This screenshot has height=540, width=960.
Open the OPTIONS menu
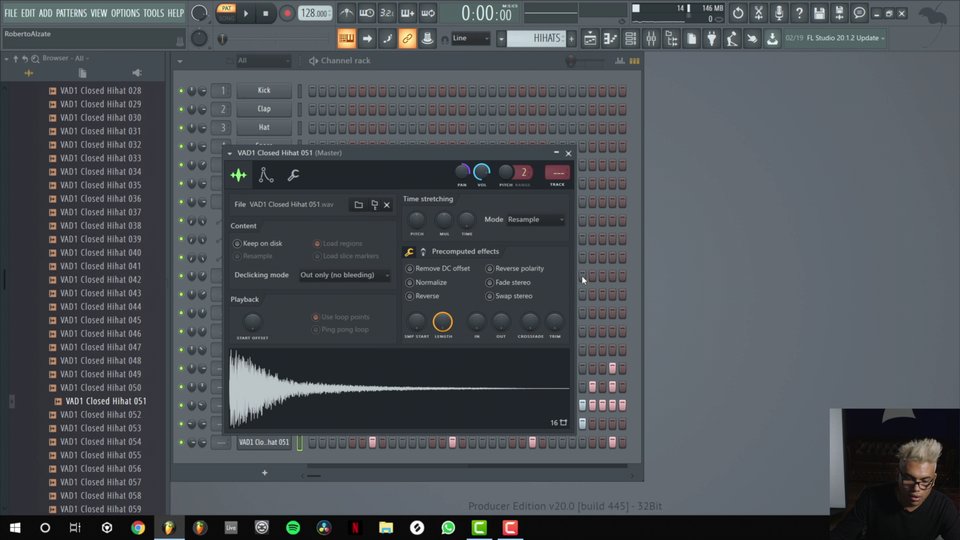click(126, 13)
